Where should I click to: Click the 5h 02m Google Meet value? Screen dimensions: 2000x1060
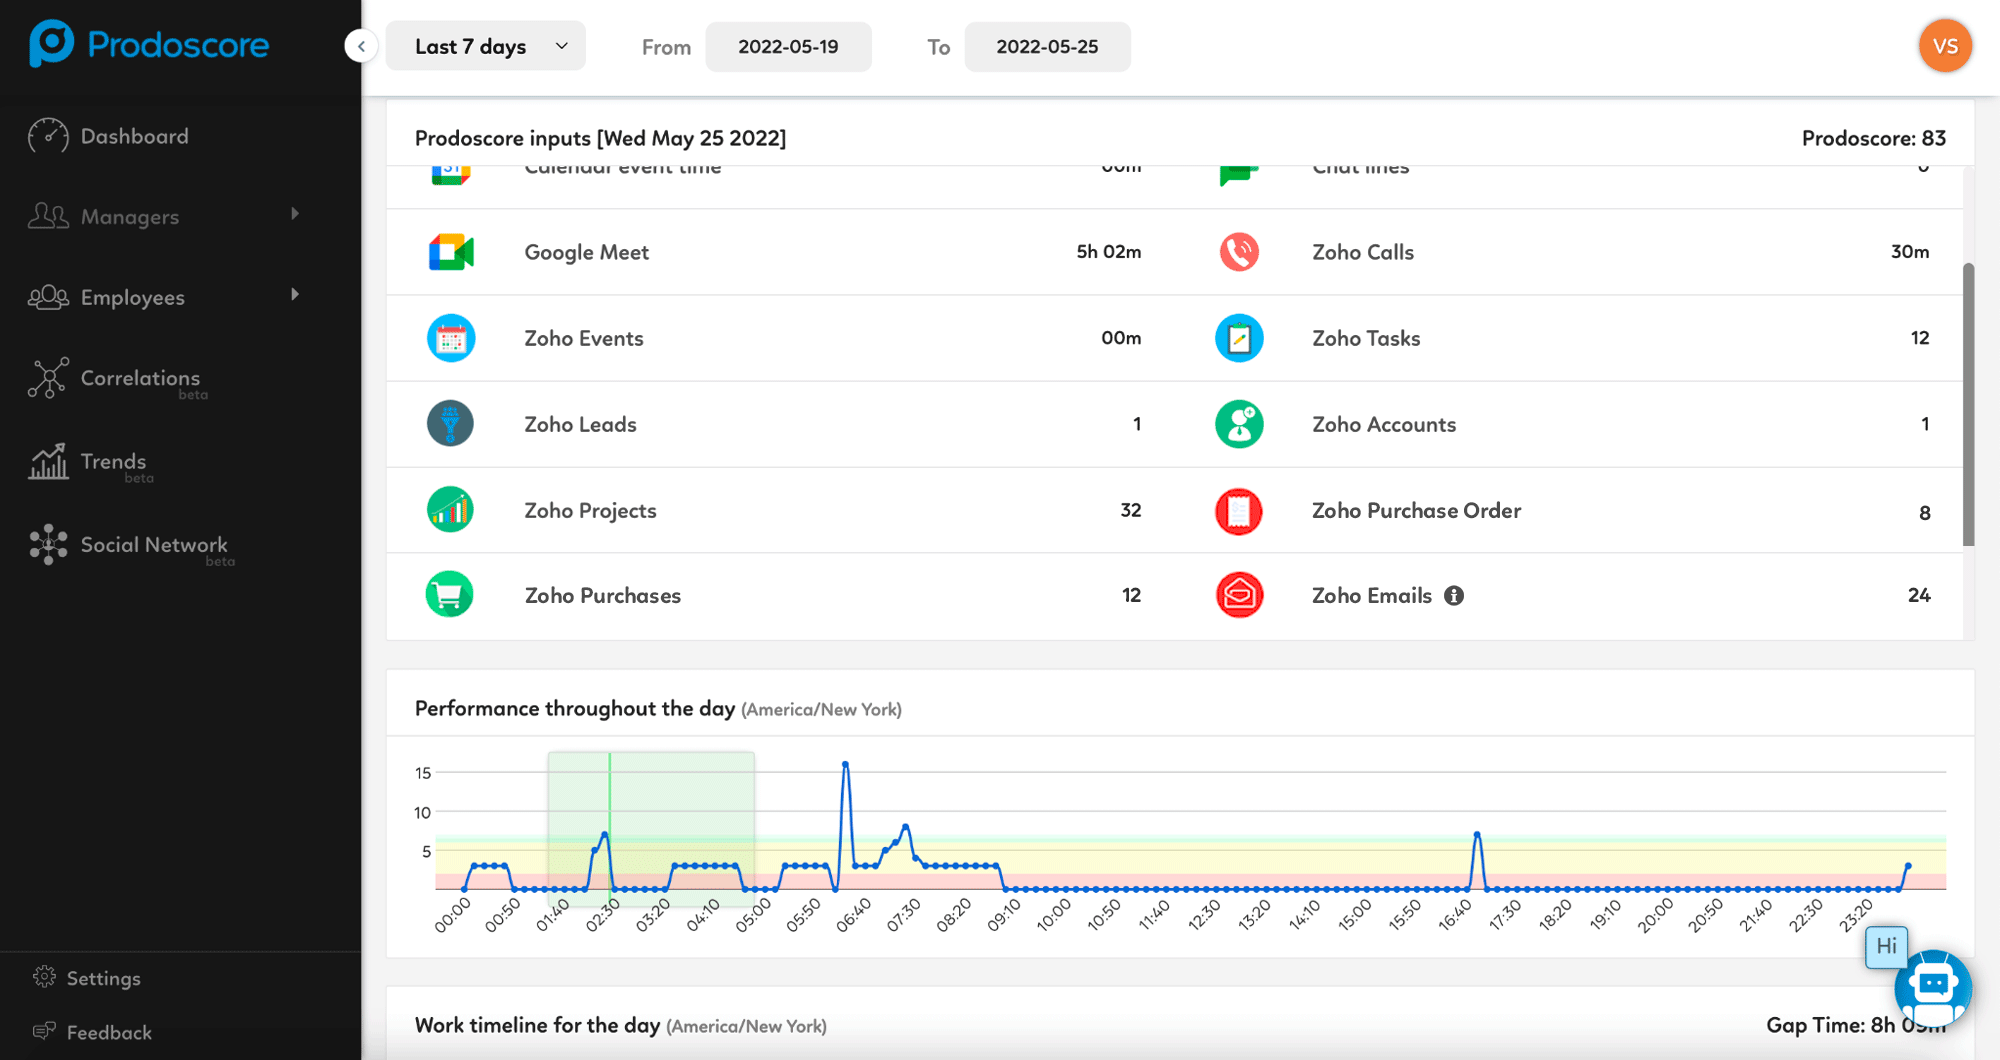tap(1108, 252)
